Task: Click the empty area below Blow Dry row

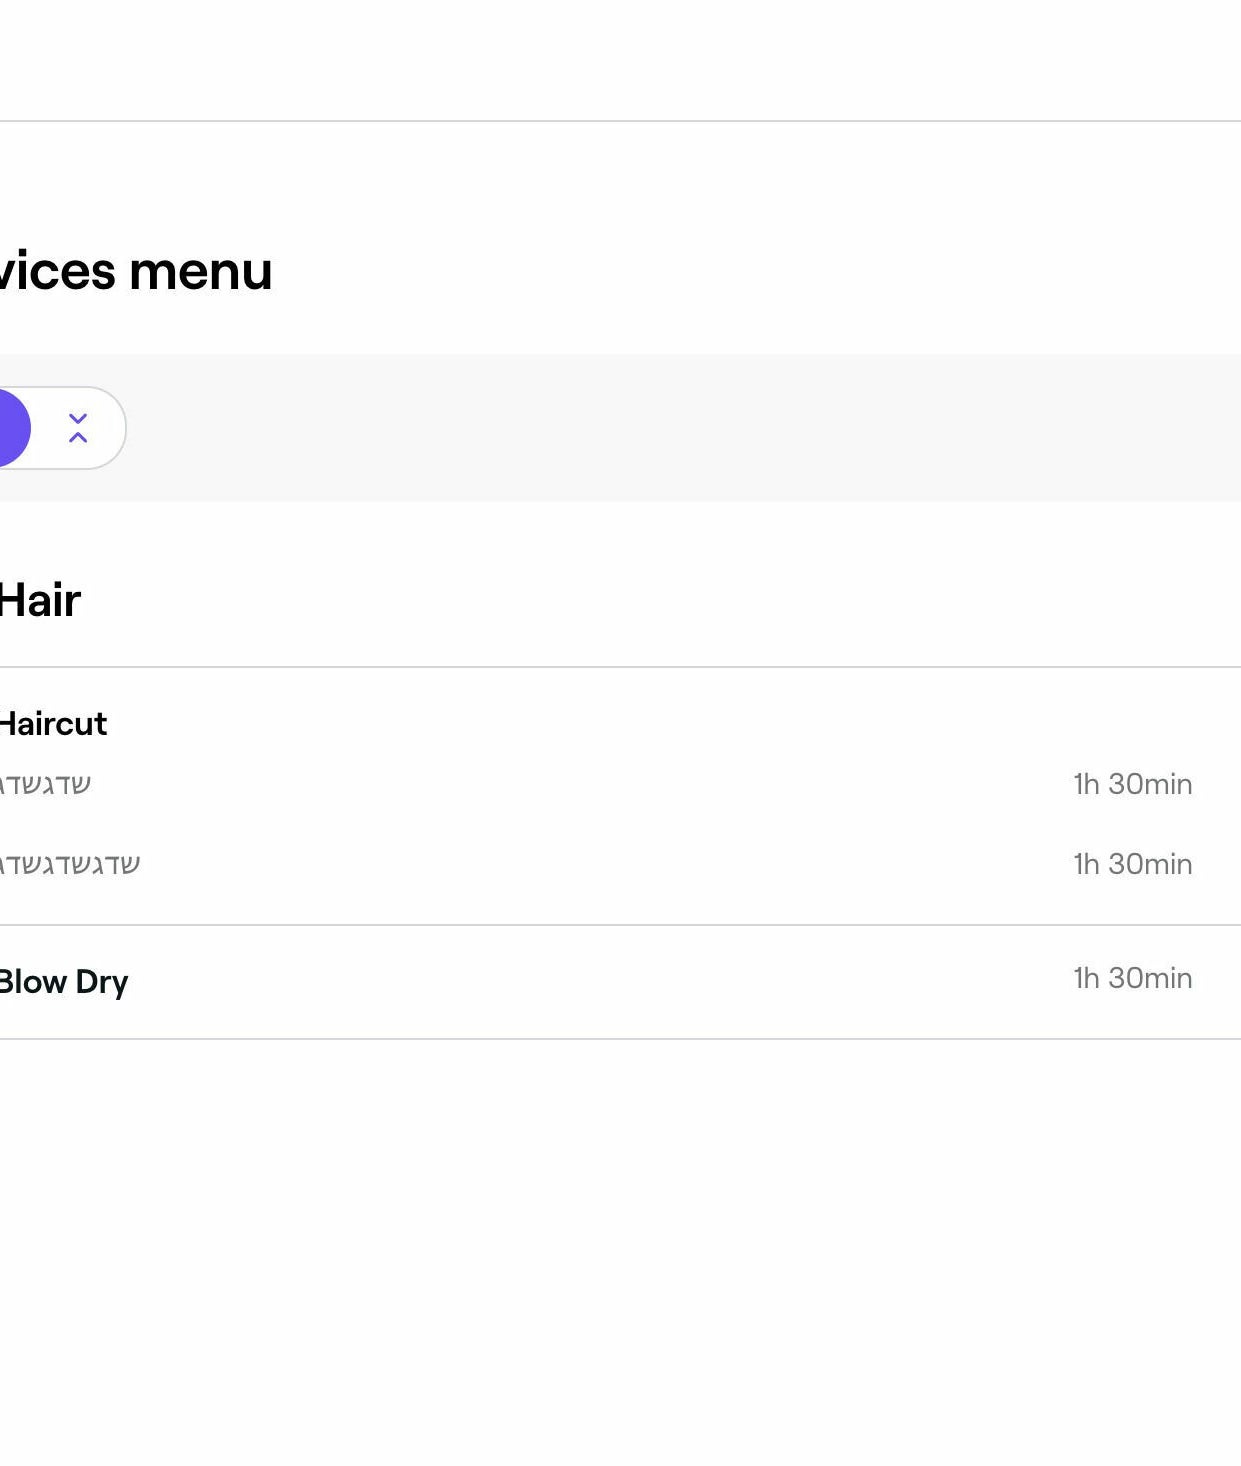Action: 620,1250
